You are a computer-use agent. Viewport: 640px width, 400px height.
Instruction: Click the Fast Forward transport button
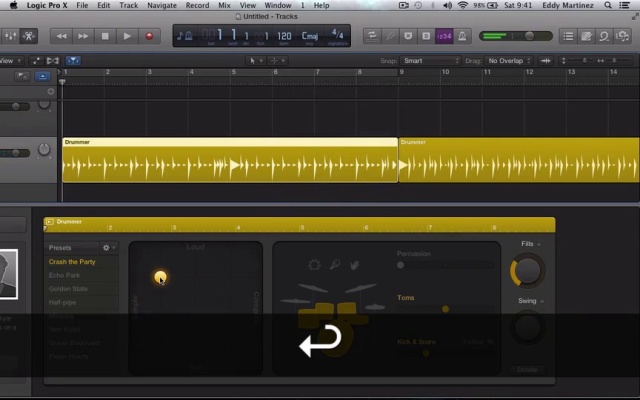(83, 36)
